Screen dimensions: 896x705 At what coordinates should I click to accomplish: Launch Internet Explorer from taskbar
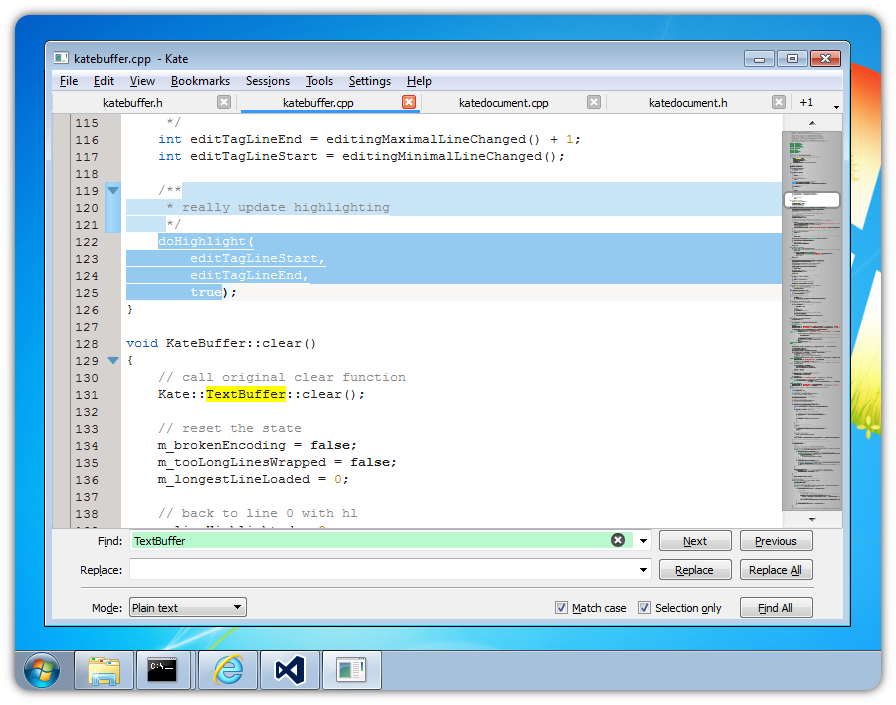[x=228, y=670]
